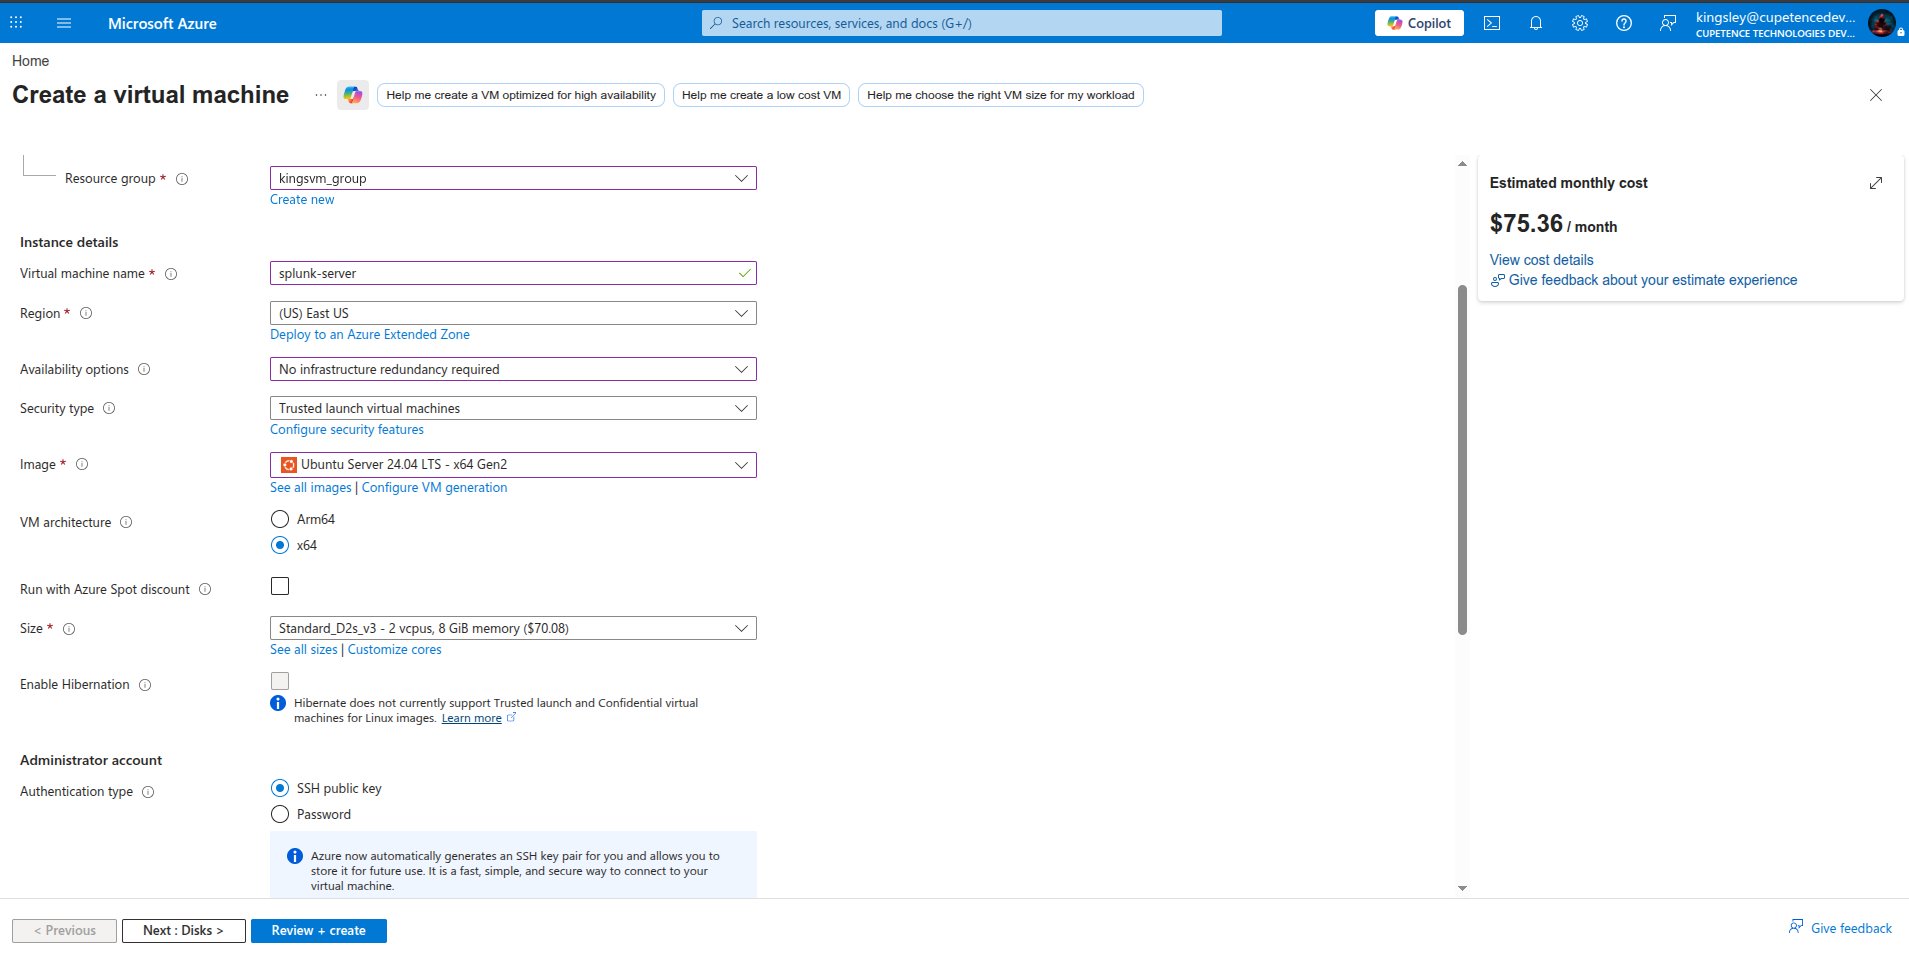Click the Give feedback icon at bottom right
1909x959 pixels.
point(1796,927)
